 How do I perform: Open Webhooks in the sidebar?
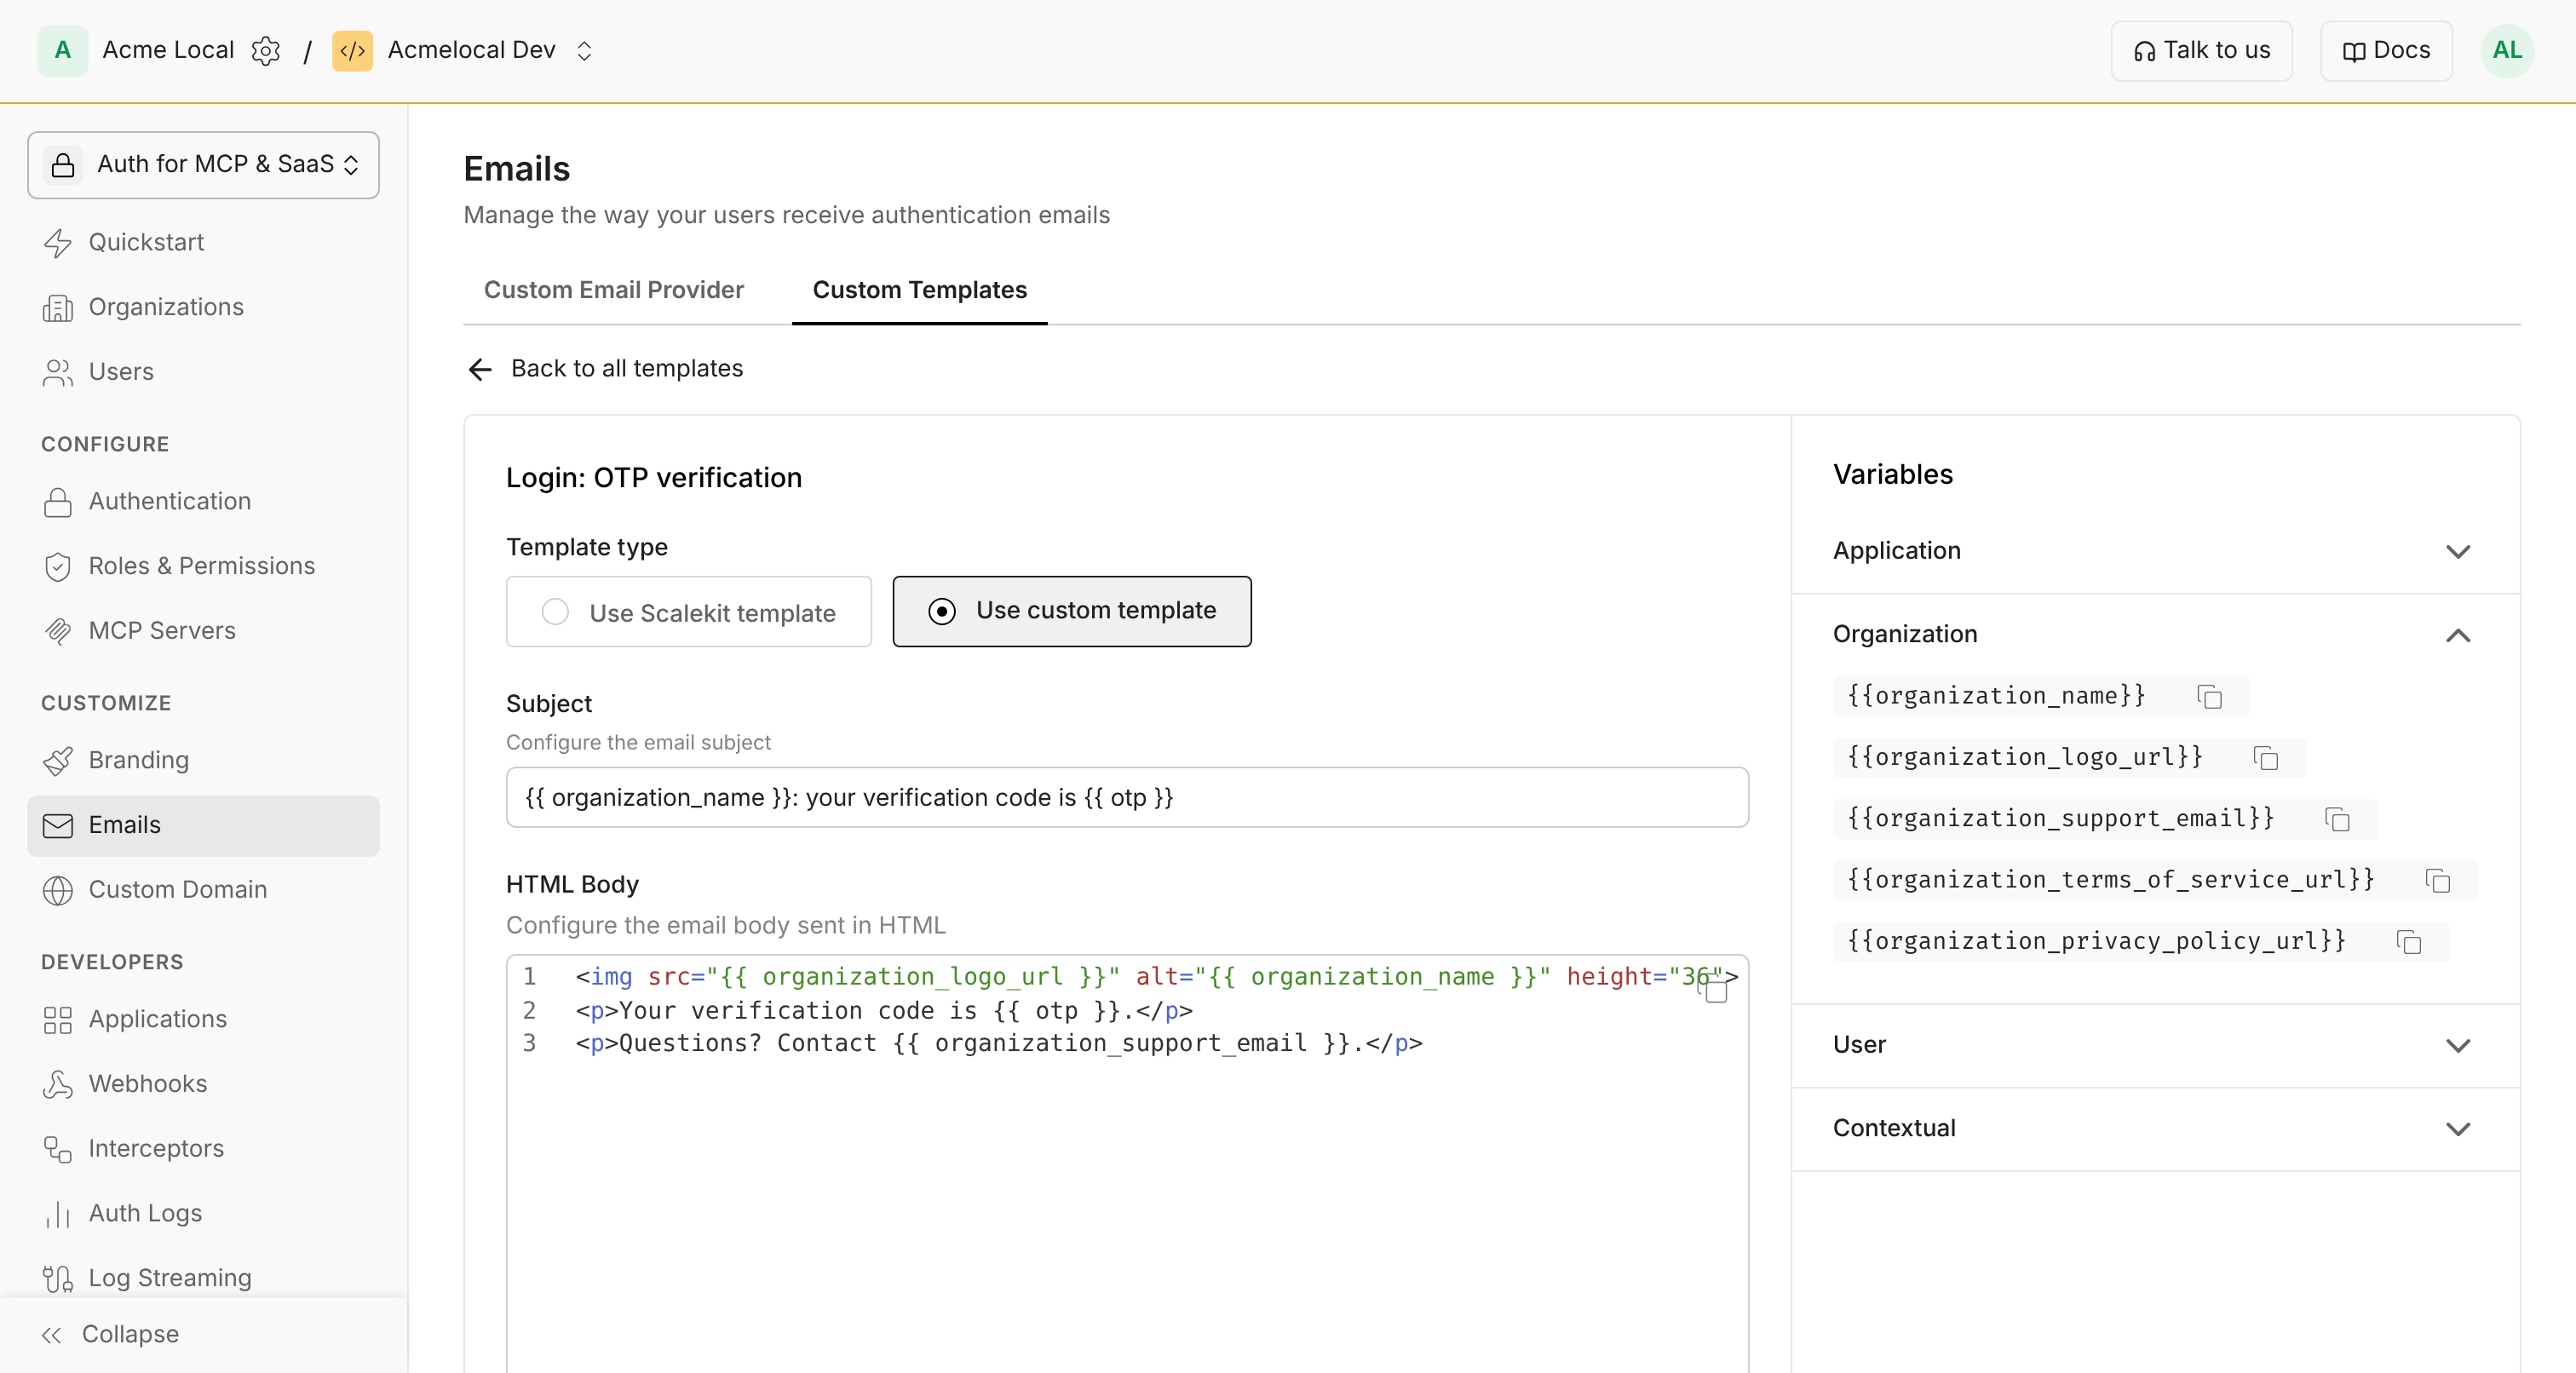pyautogui.click(x=203, y=1084)
